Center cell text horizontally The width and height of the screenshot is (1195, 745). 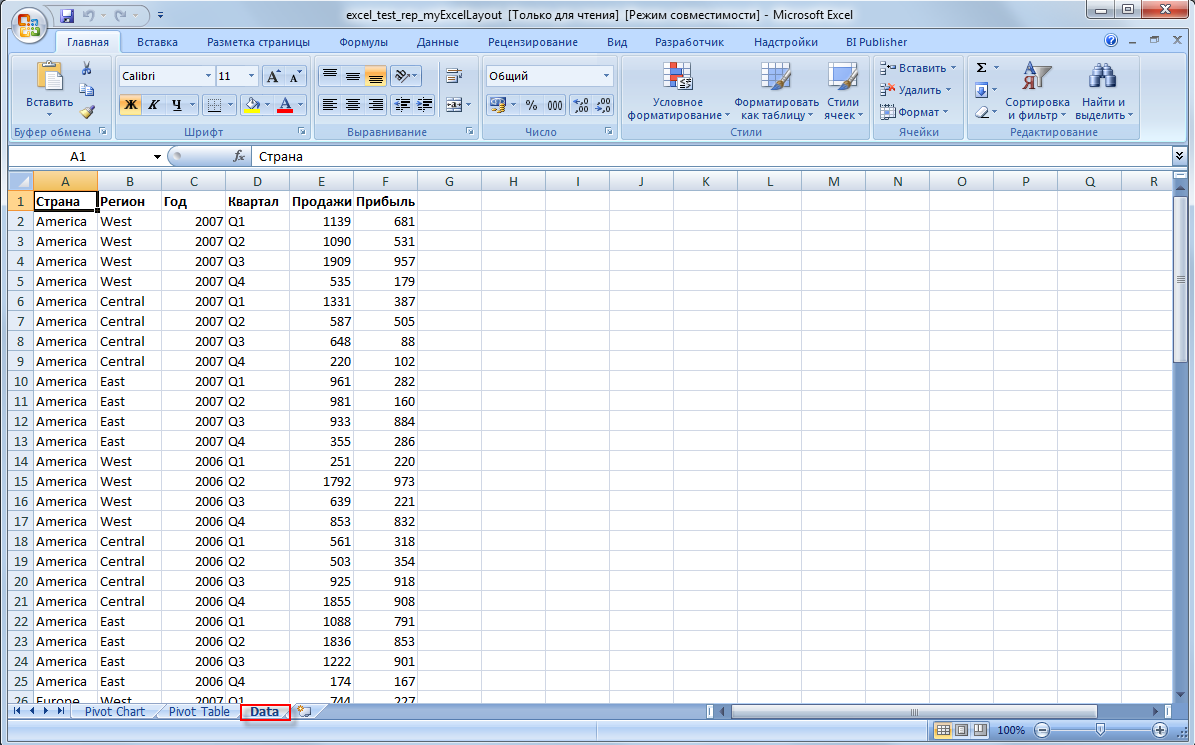pos(352,104)
